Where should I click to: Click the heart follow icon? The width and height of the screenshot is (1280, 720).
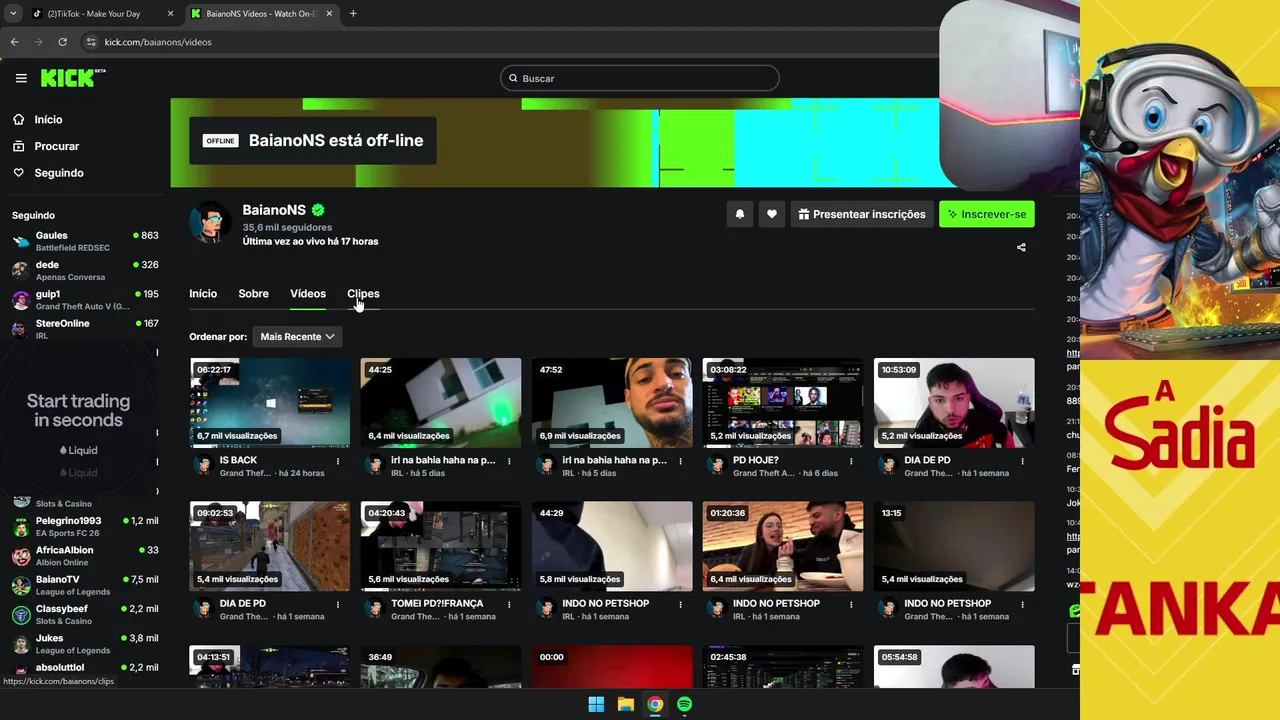[771, 214]
